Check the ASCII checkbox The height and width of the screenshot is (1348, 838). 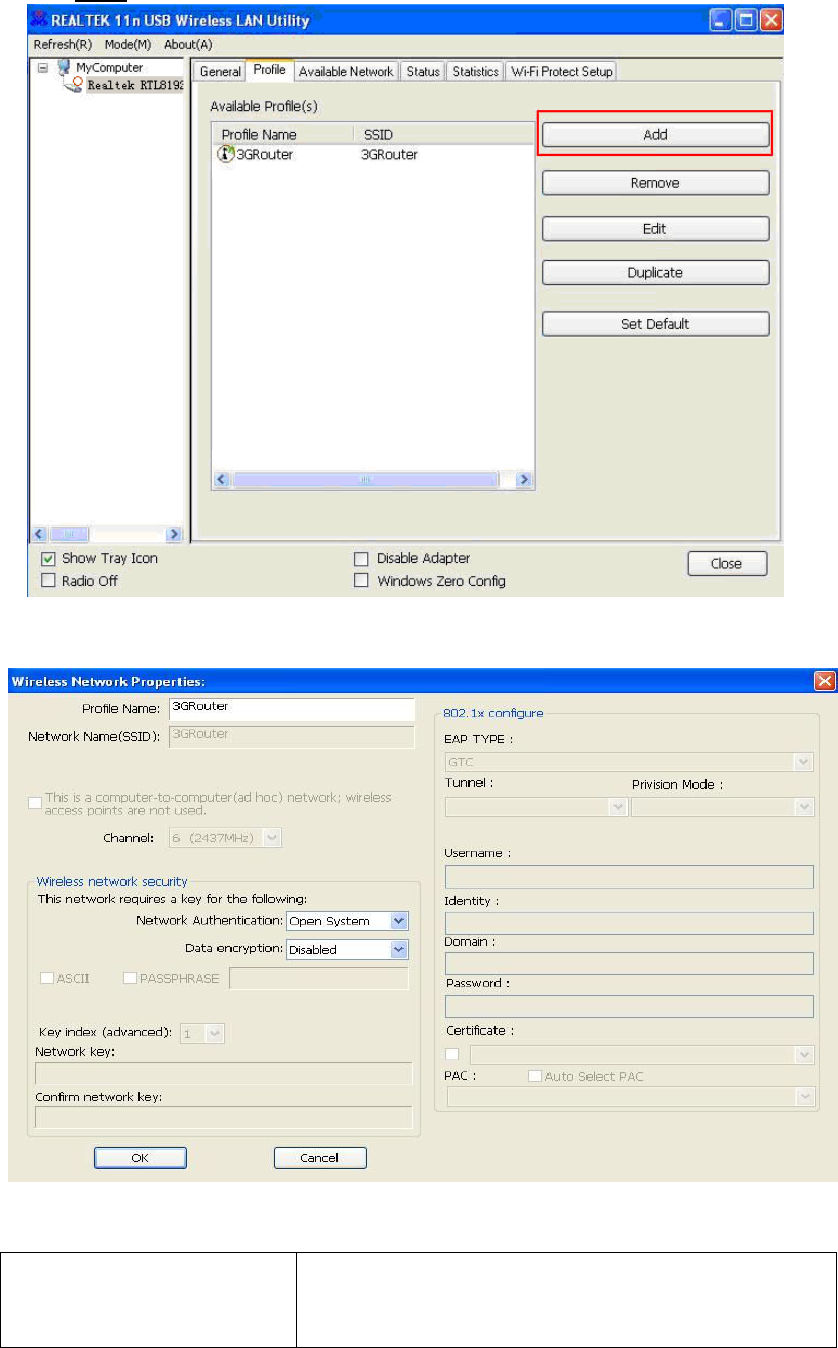click(47, 978)
